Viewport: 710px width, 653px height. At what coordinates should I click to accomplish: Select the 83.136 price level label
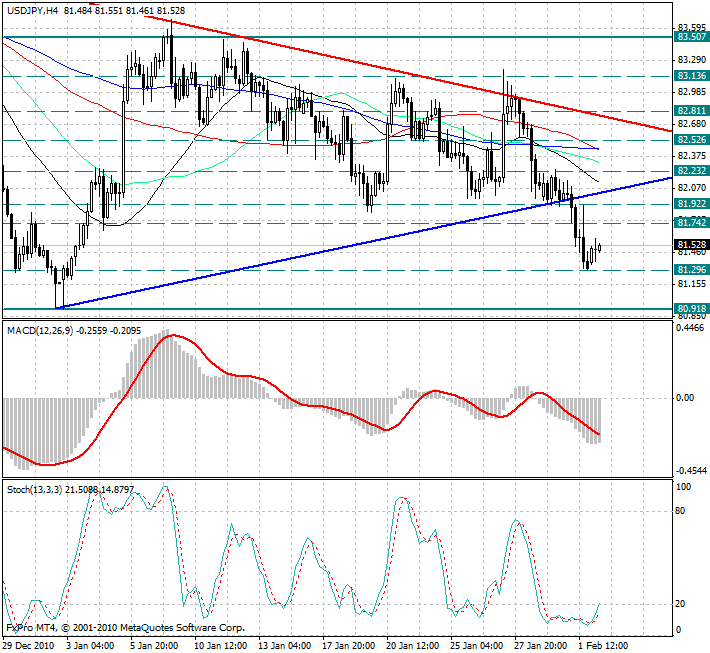pos(690,76)
